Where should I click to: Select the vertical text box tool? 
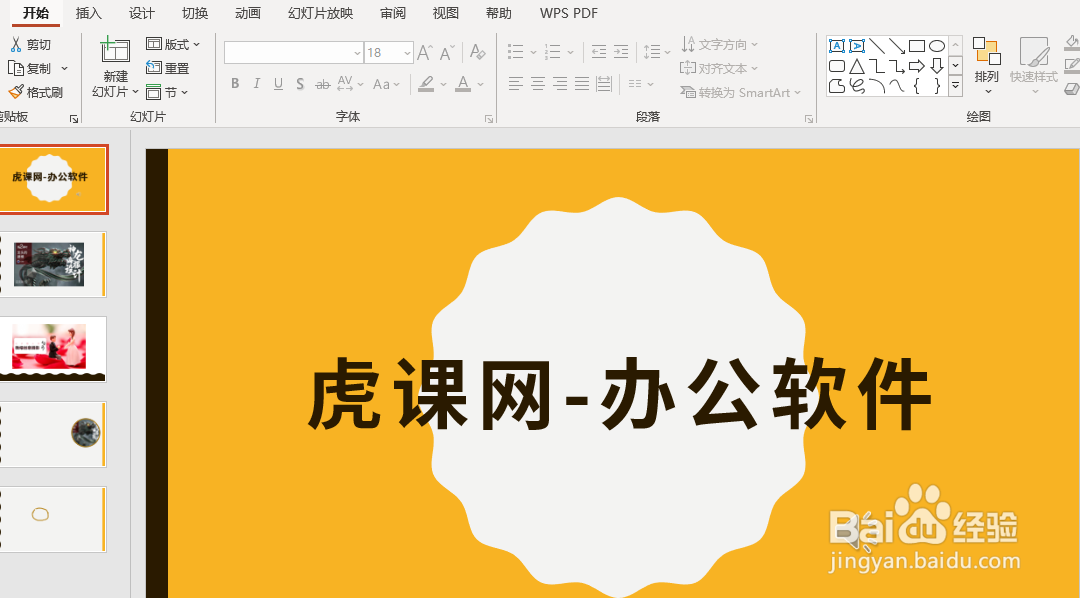pos(857,46)
